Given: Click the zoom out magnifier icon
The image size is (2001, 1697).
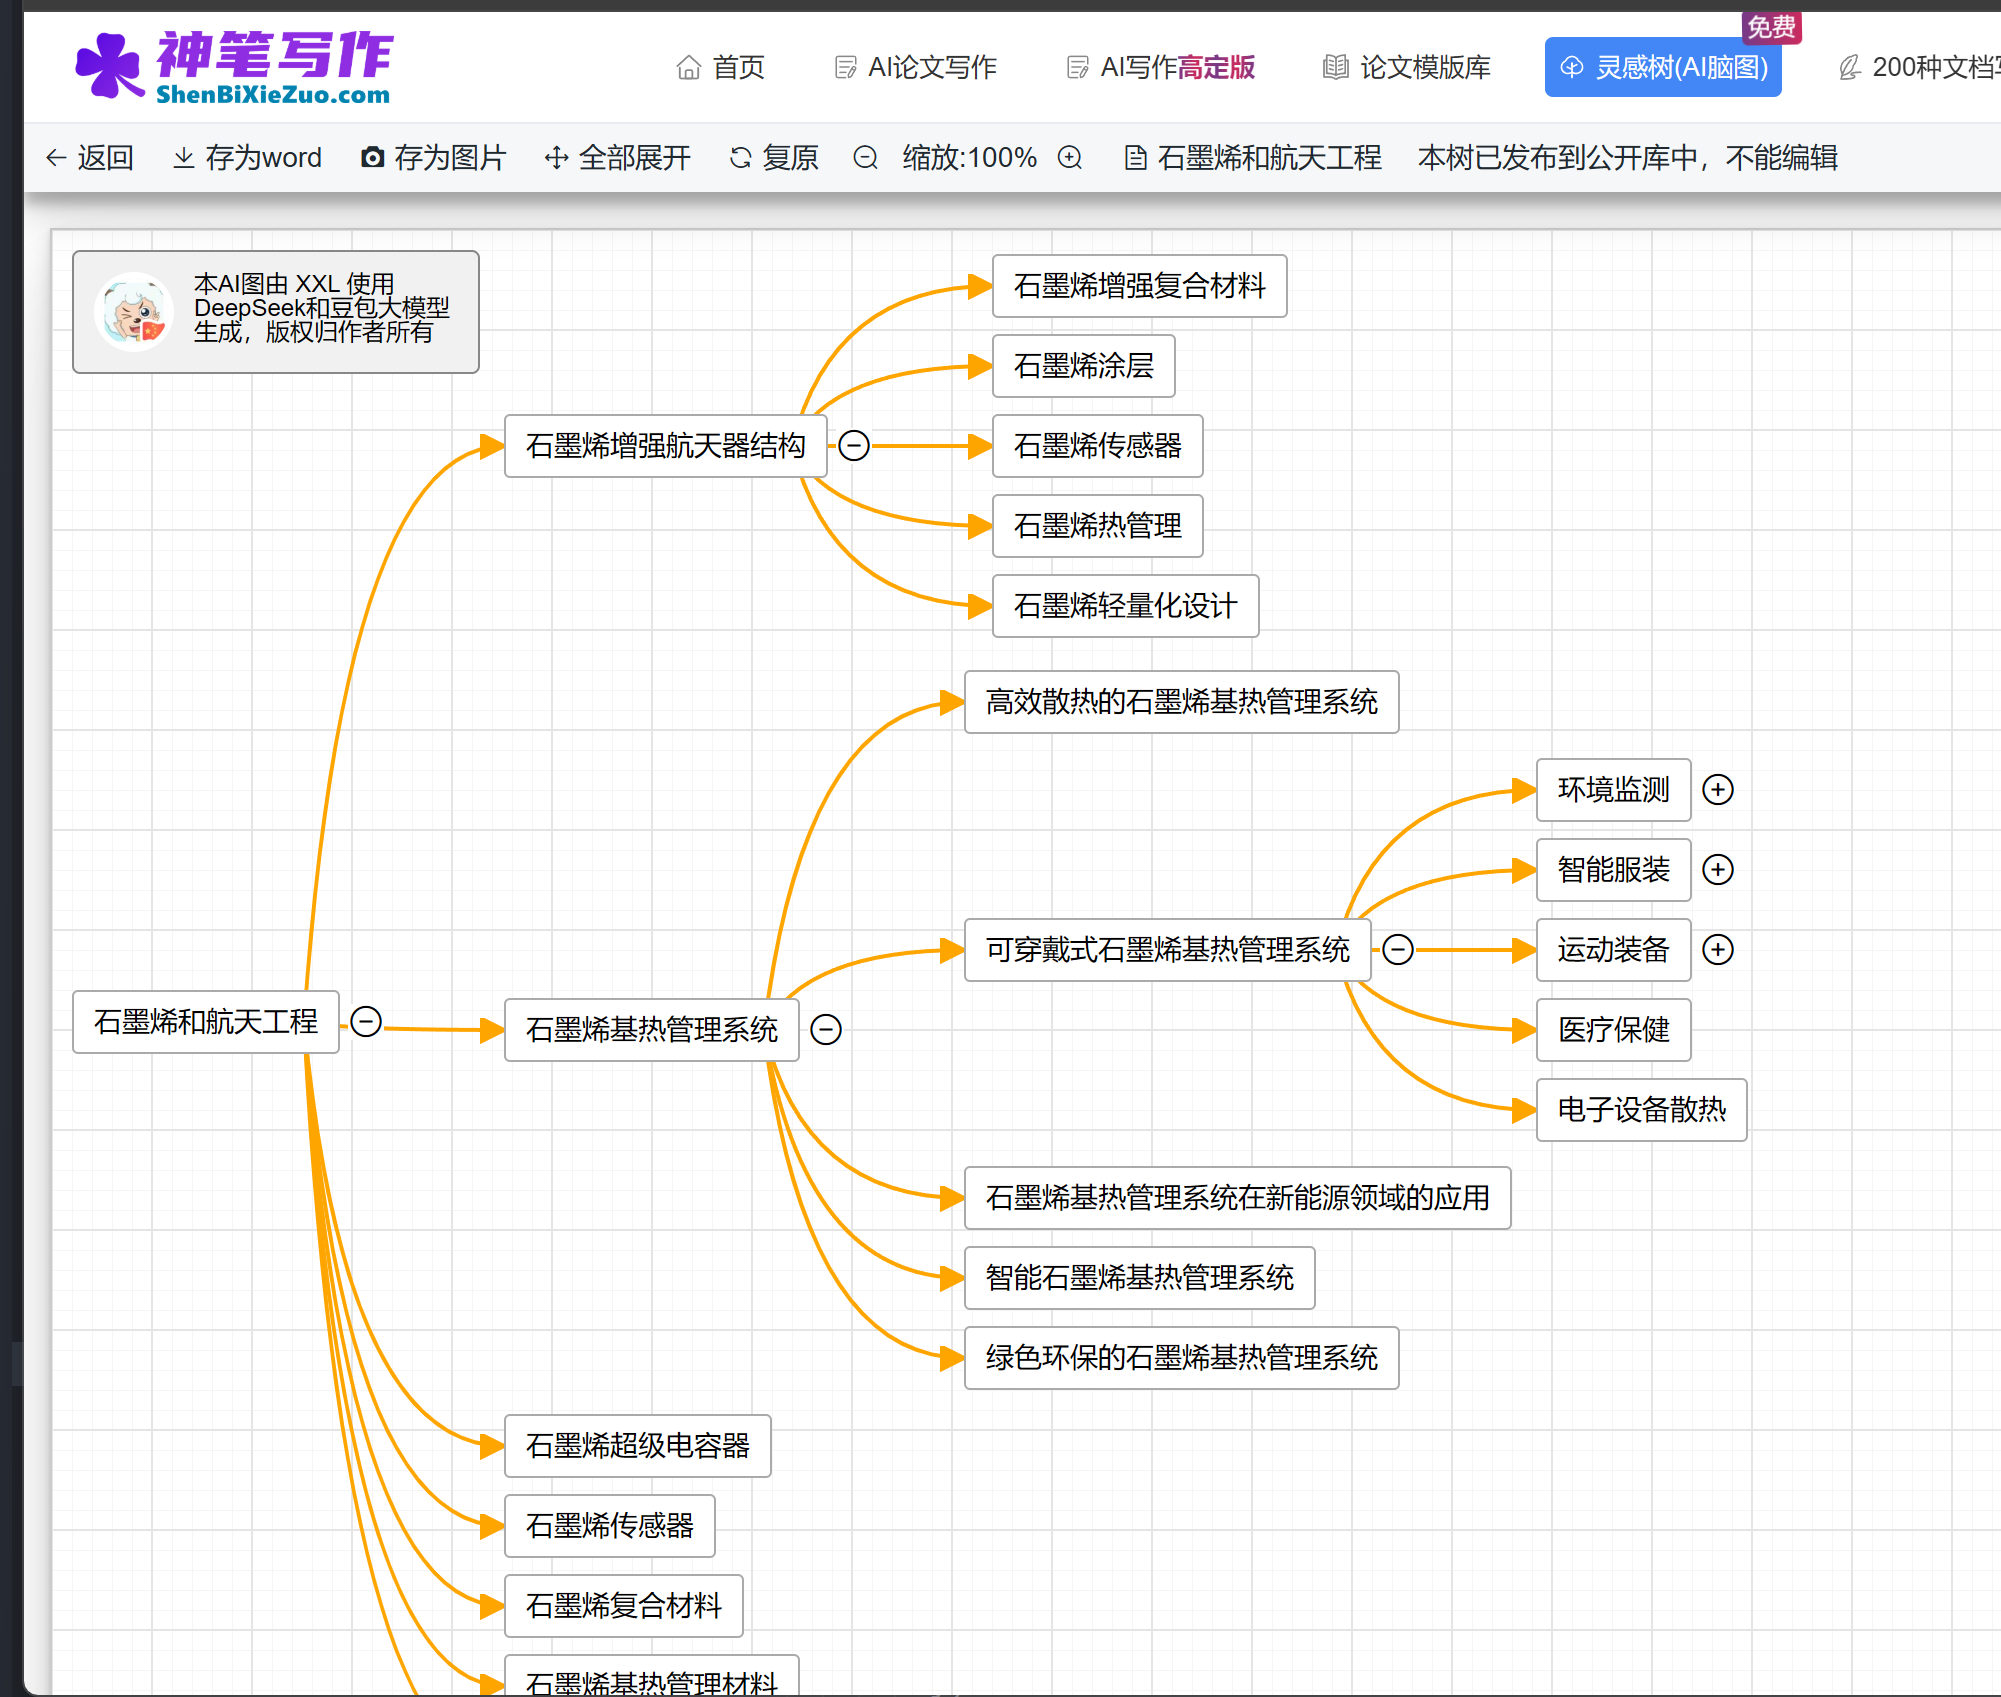Looking at the screenshot, I should pyautogui.click(x=865, y=158).
